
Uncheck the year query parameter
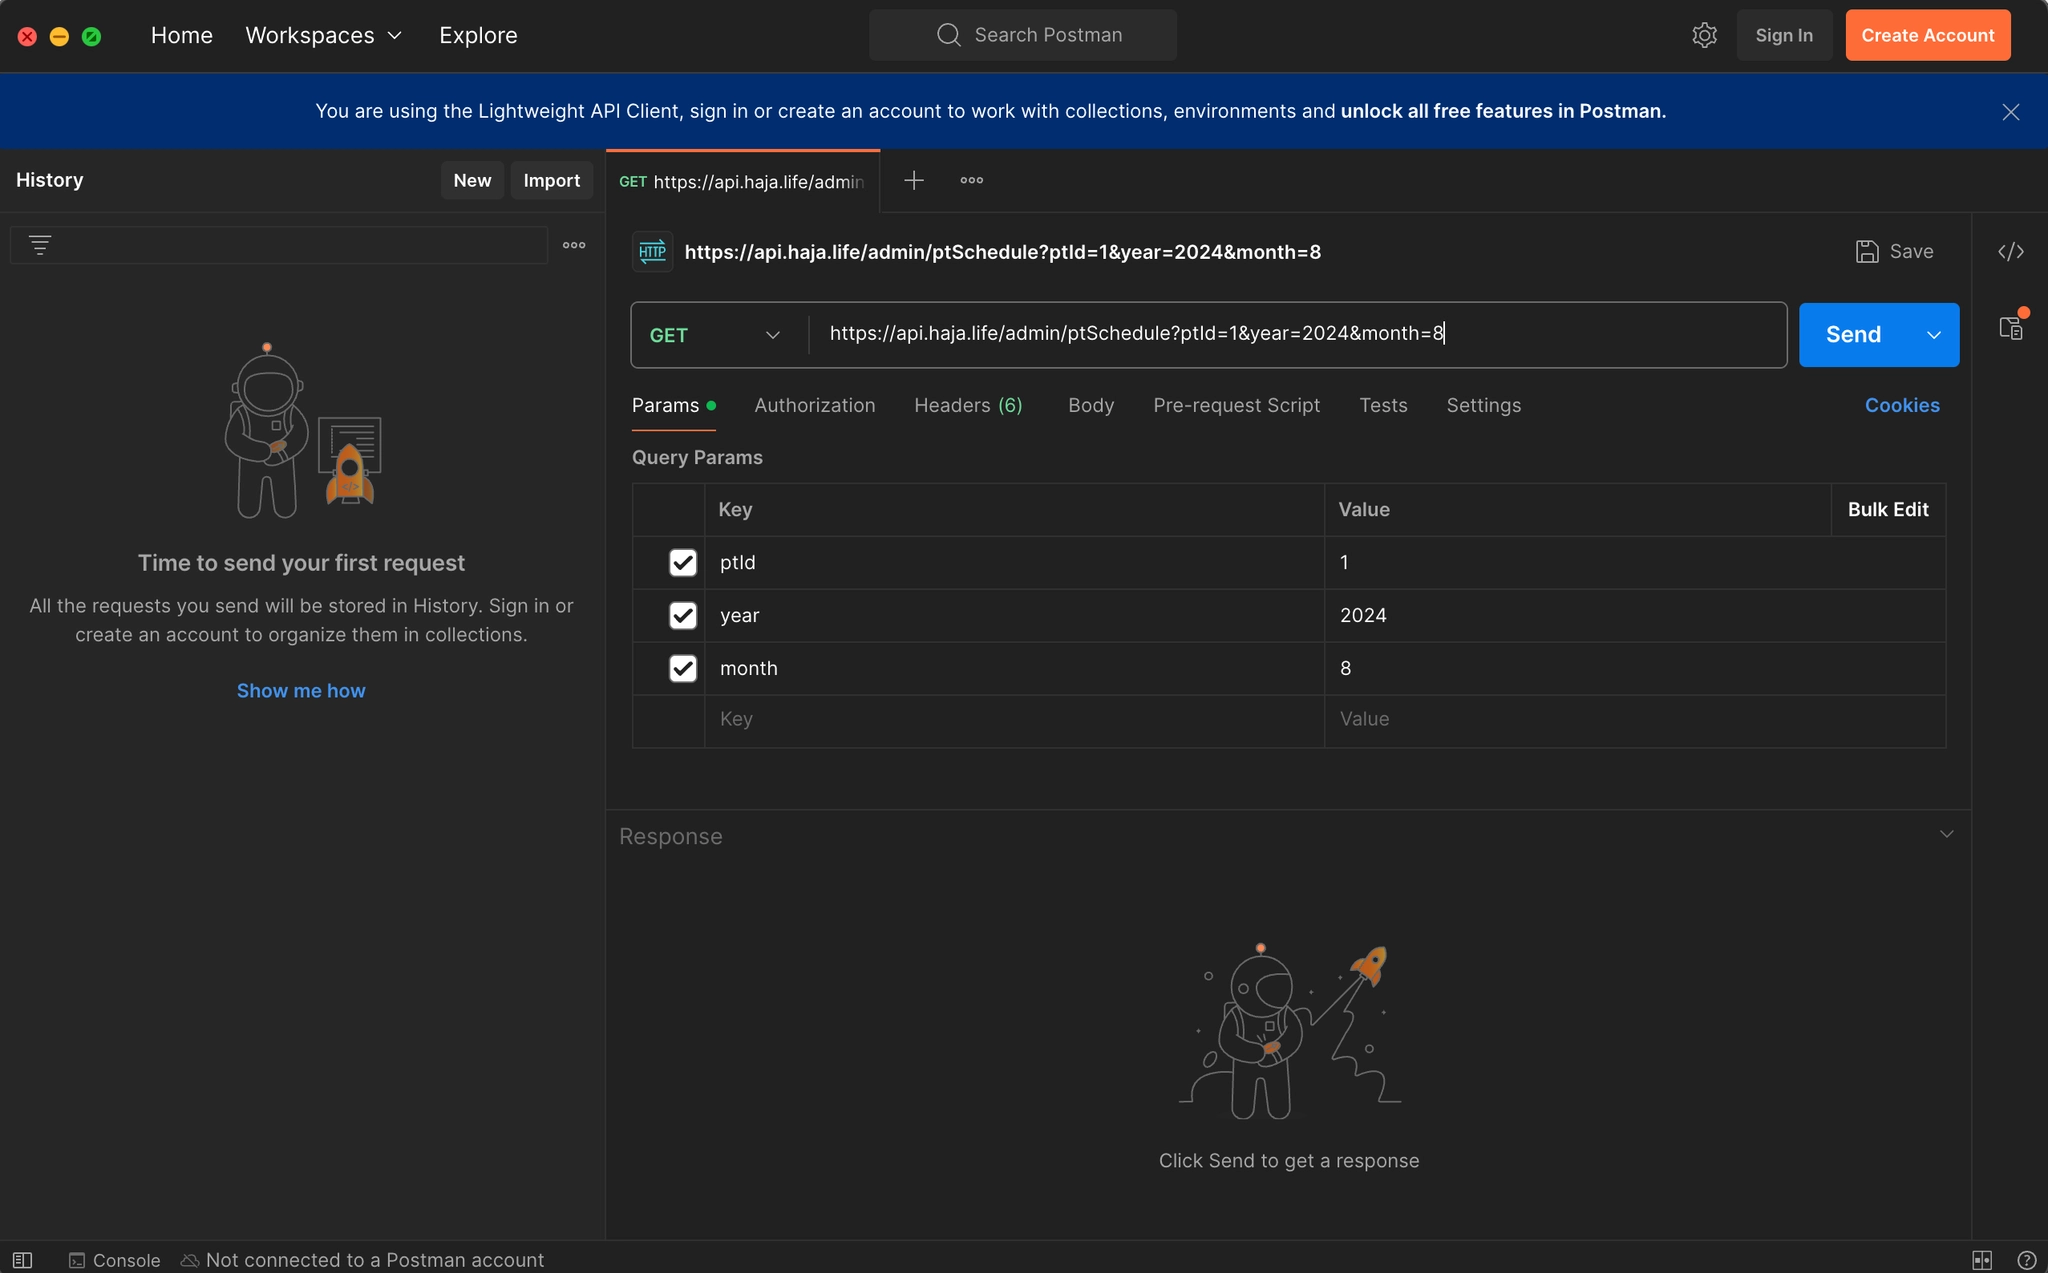(x=683, y=615)
